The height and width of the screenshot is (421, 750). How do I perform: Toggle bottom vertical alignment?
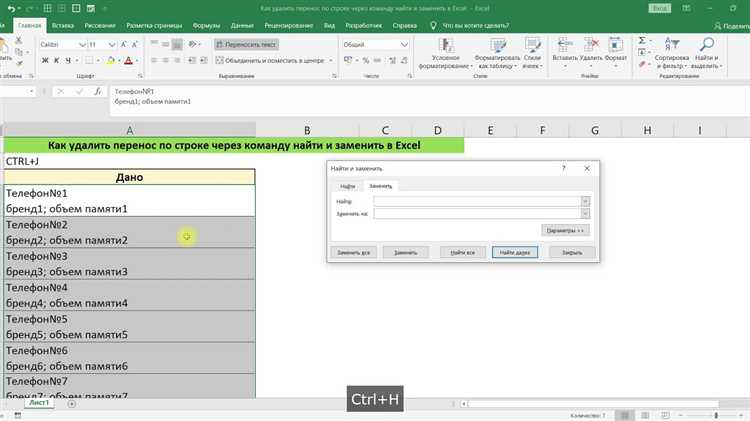(177, 44)
